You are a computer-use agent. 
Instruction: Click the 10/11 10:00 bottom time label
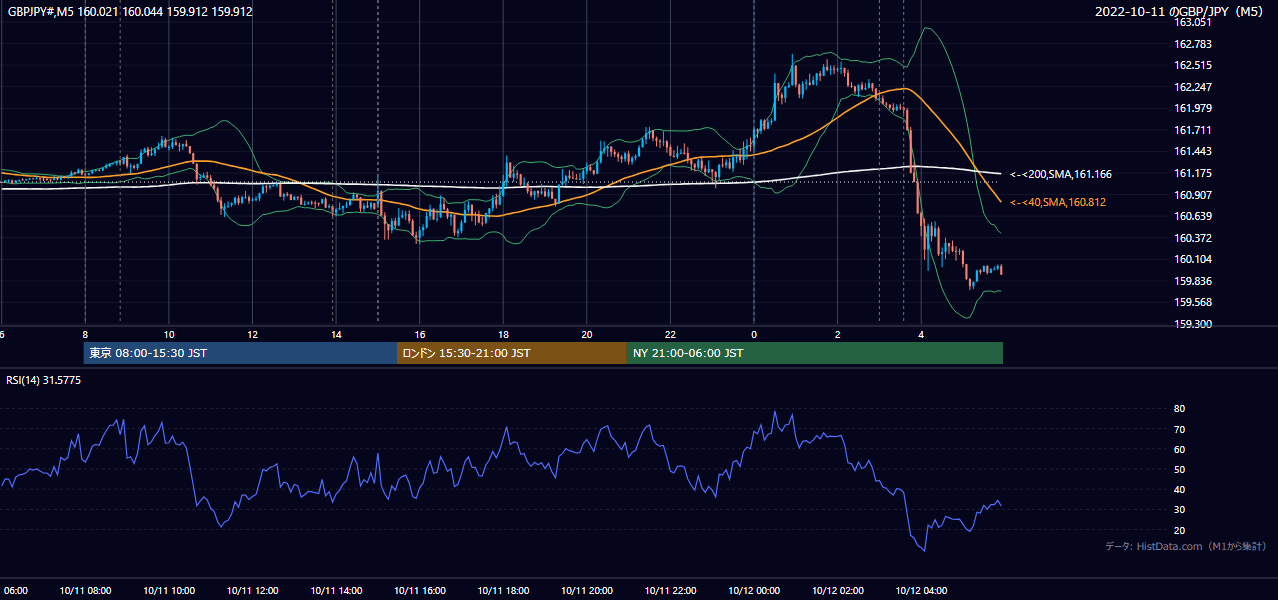coord(169,590)
